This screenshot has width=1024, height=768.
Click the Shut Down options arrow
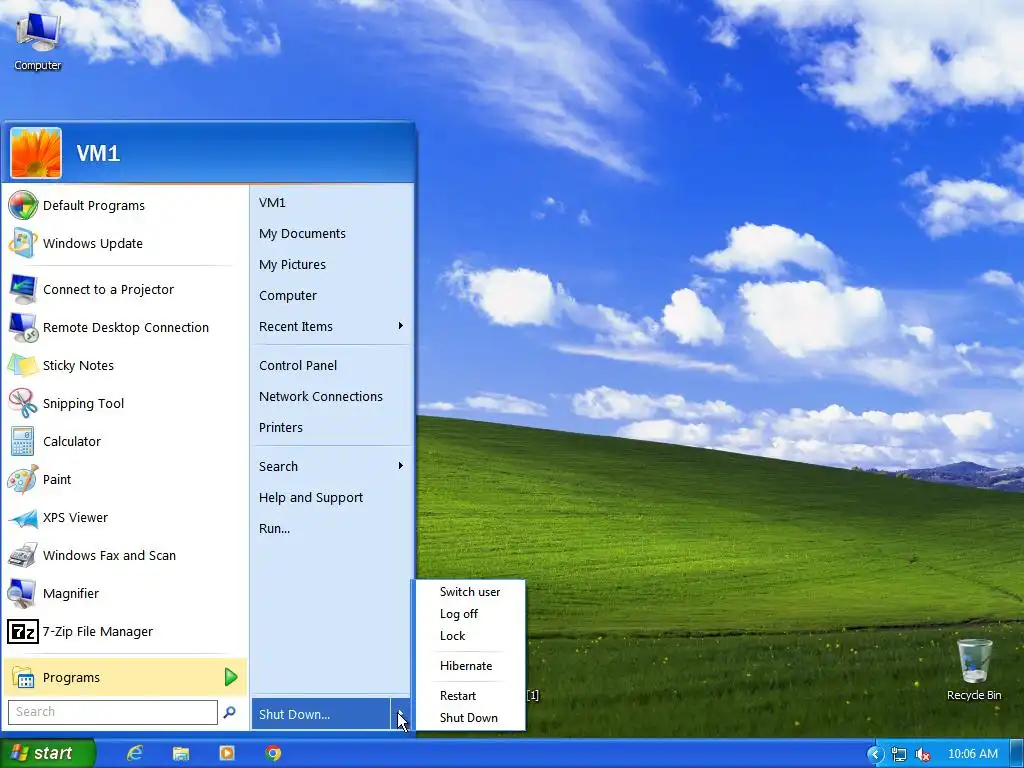coord(400,714)
